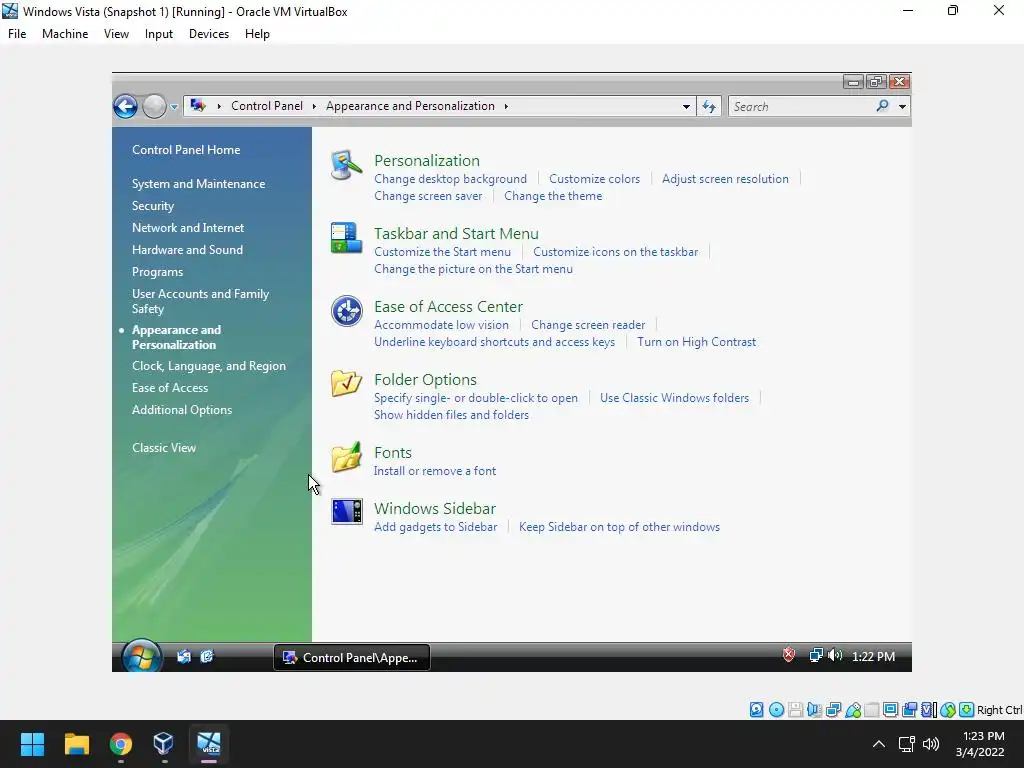
Task: Click Show Desktop quick launch icon
Action: pyautogui.click(x=184, y=656)
